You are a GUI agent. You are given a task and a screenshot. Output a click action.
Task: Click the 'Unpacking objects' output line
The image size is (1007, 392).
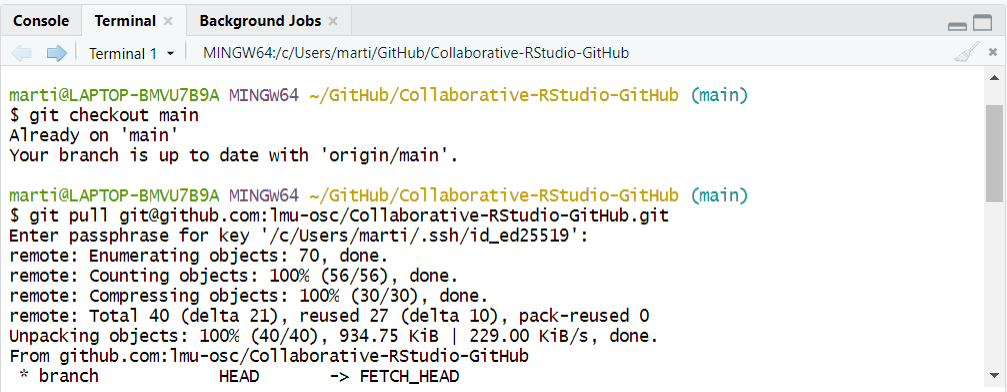click(x=334, y=336)
